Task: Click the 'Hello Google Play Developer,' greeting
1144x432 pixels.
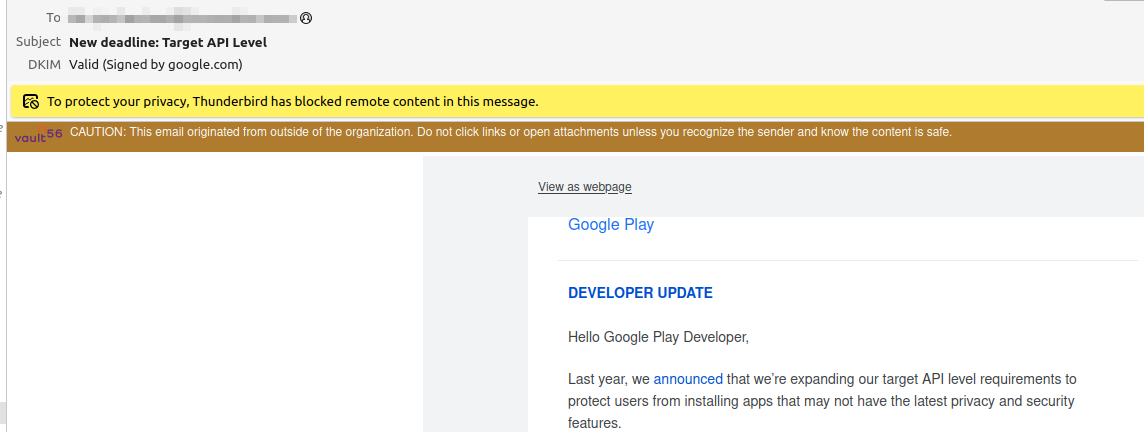Action: point(658,337)
